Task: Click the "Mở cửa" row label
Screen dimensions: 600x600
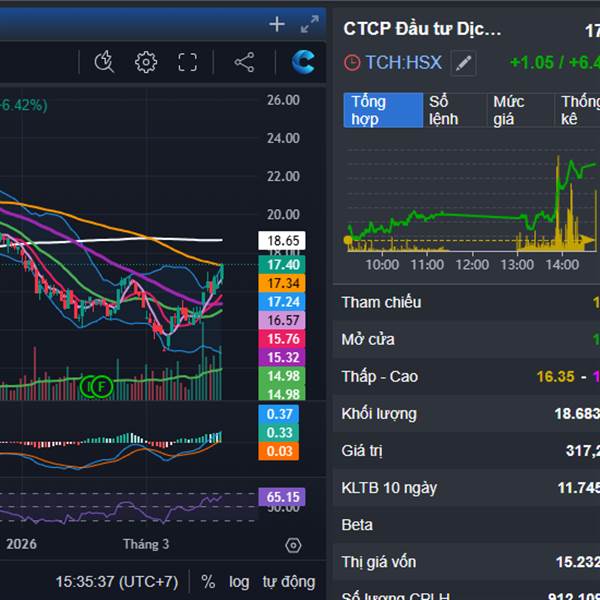Action: click(x=368, y=339)
